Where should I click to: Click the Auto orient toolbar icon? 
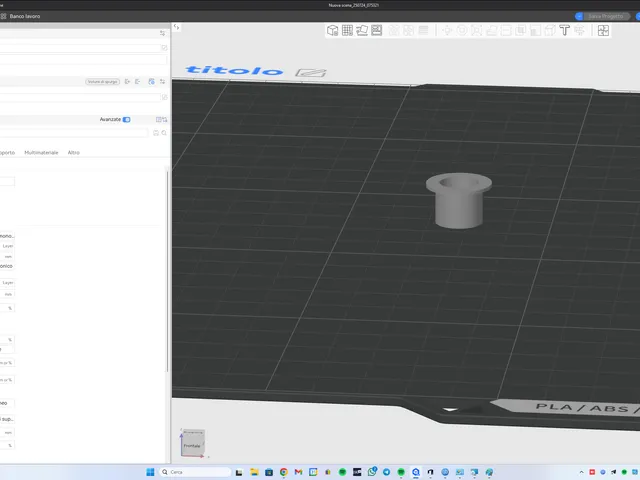tap(362, 31)
